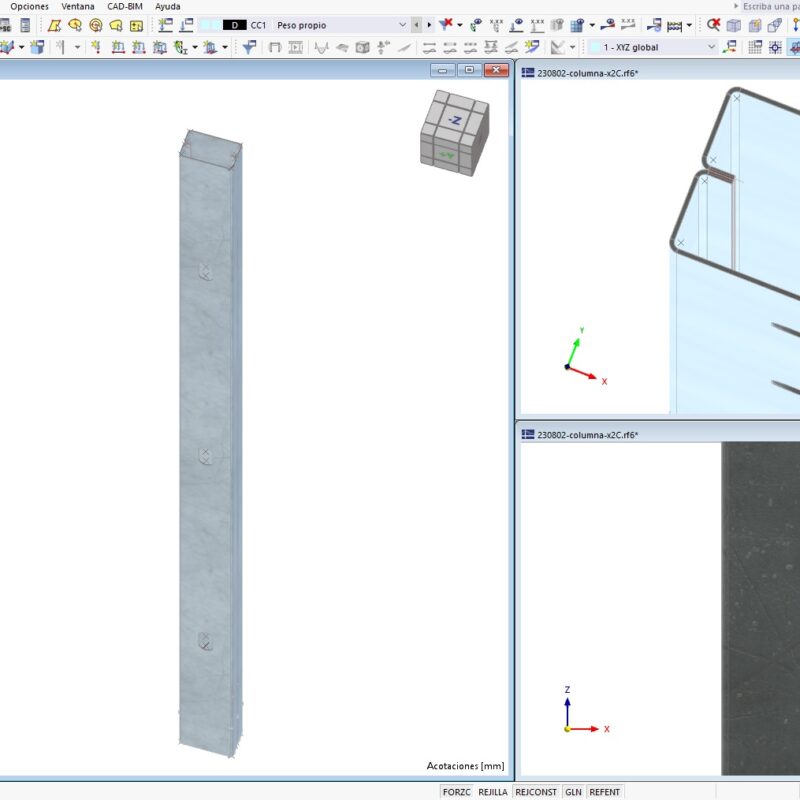Open the Opciones menu
Viewport: 800px width, 800px height.
(29, 7)
